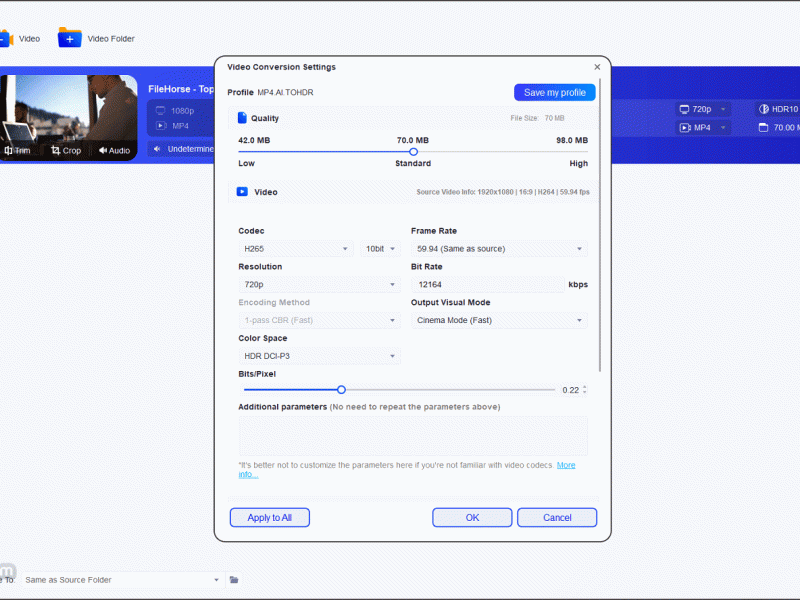
Task: Open the Frame Rate dropdown
Action: pyautogui.click(x=499, y=249)
